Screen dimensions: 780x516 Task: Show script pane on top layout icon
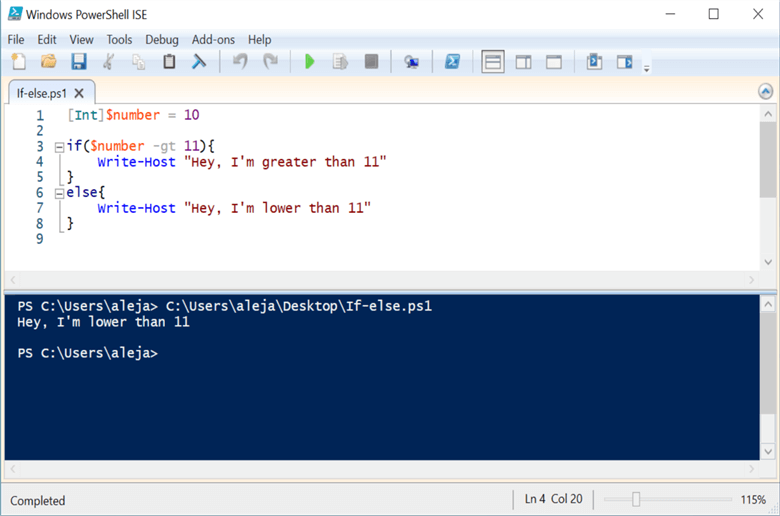click(493, 62)
